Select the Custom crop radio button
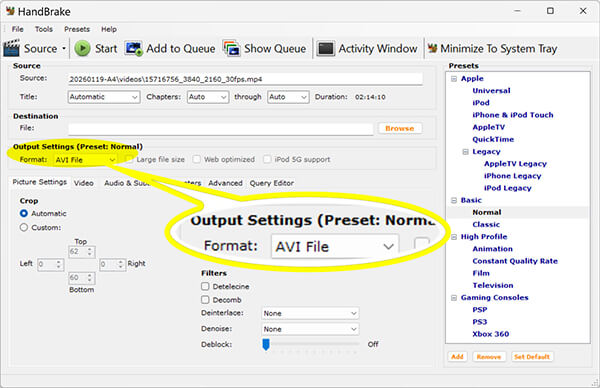 point(24,227)
